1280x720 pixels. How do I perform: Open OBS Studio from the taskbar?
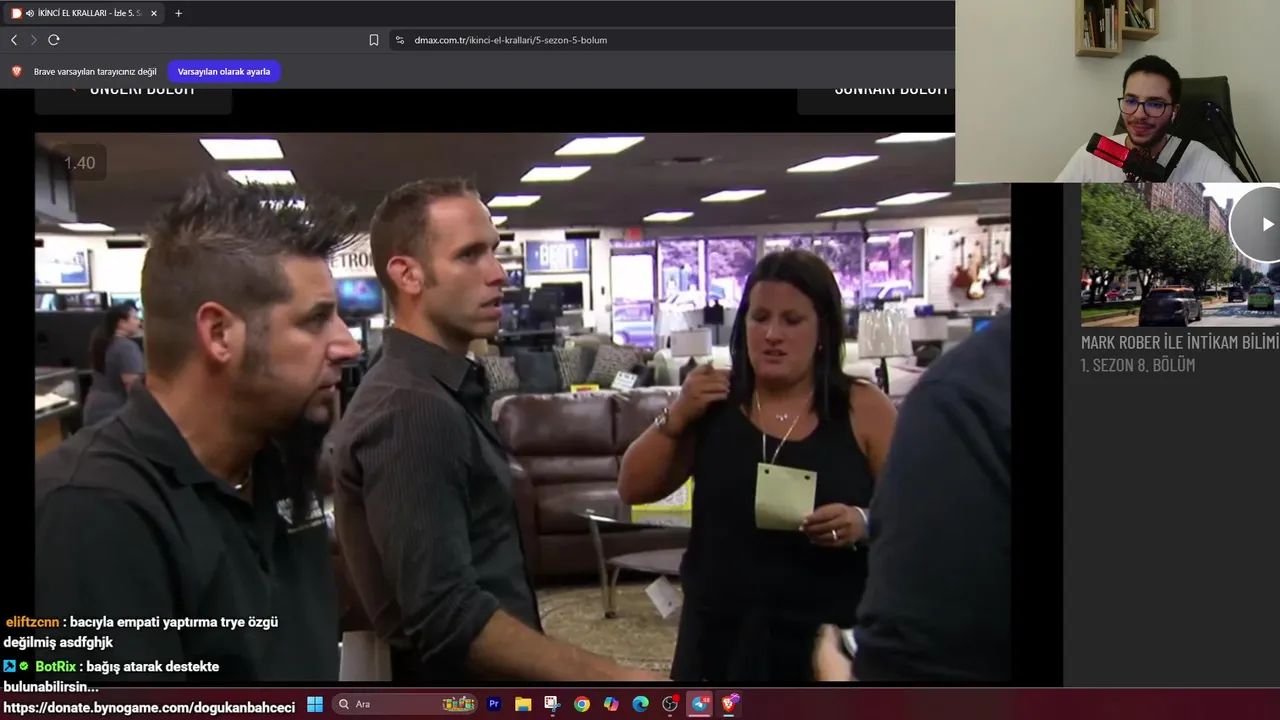670,704
